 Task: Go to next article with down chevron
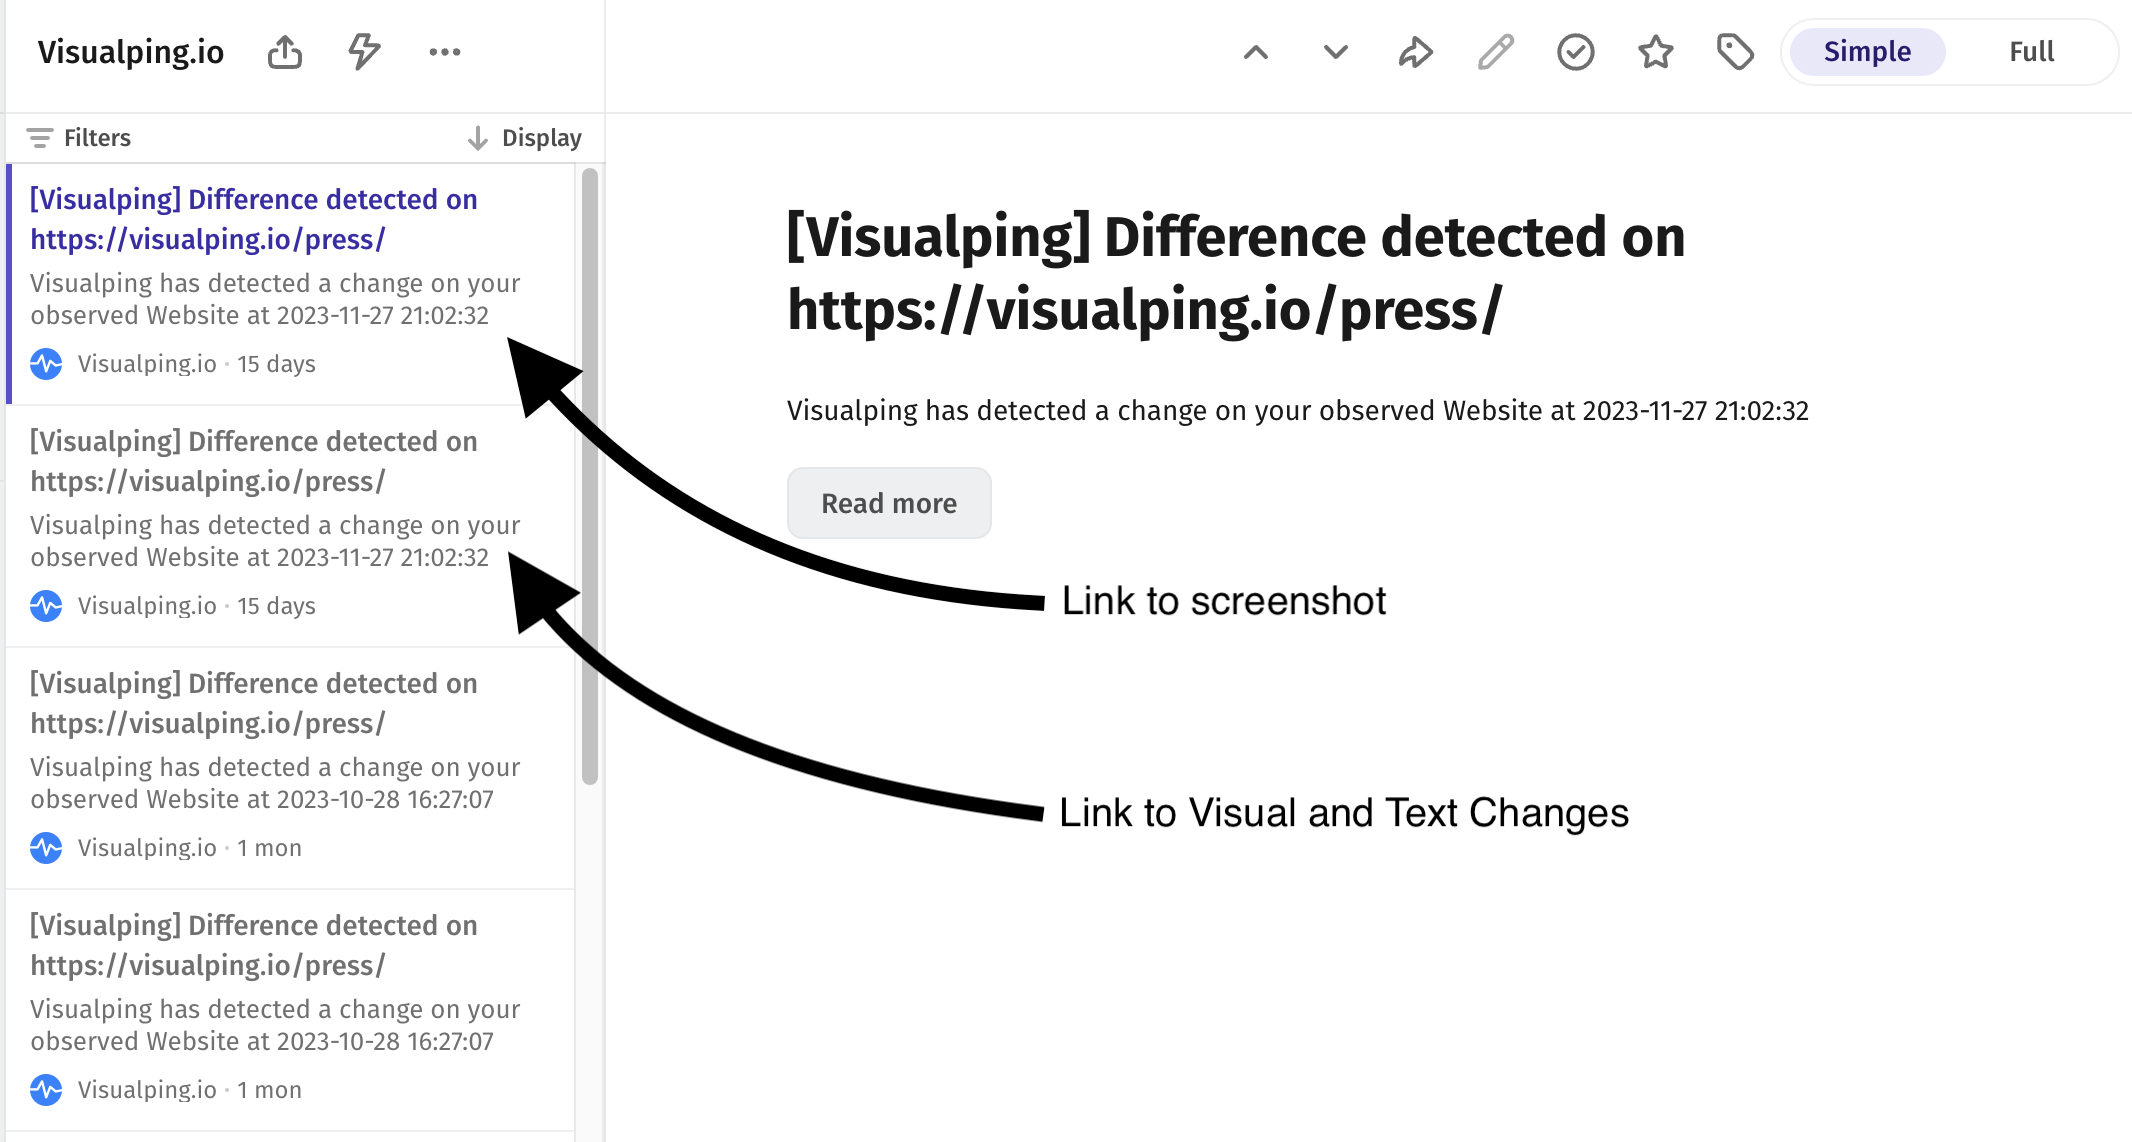(x=1336, y=52)
